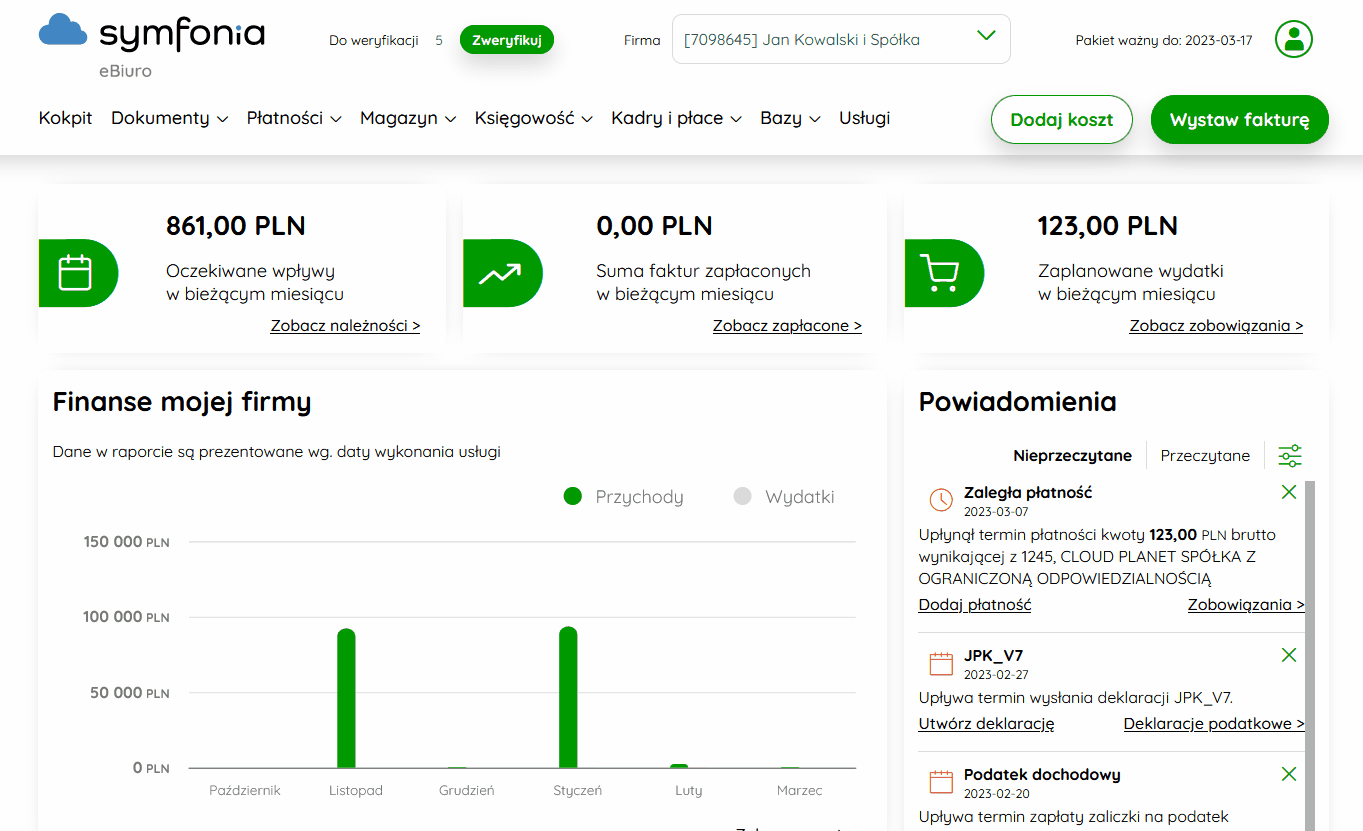Go to Kokpit
The width and height of the screenshot is (1363, 831).
pyautogui.click(x=65, y=118)
